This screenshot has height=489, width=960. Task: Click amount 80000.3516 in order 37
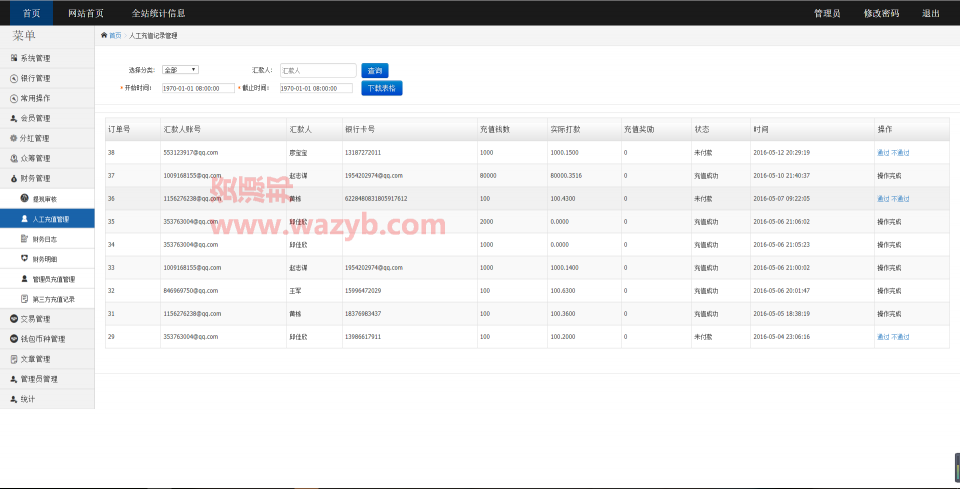click(566, 176)
